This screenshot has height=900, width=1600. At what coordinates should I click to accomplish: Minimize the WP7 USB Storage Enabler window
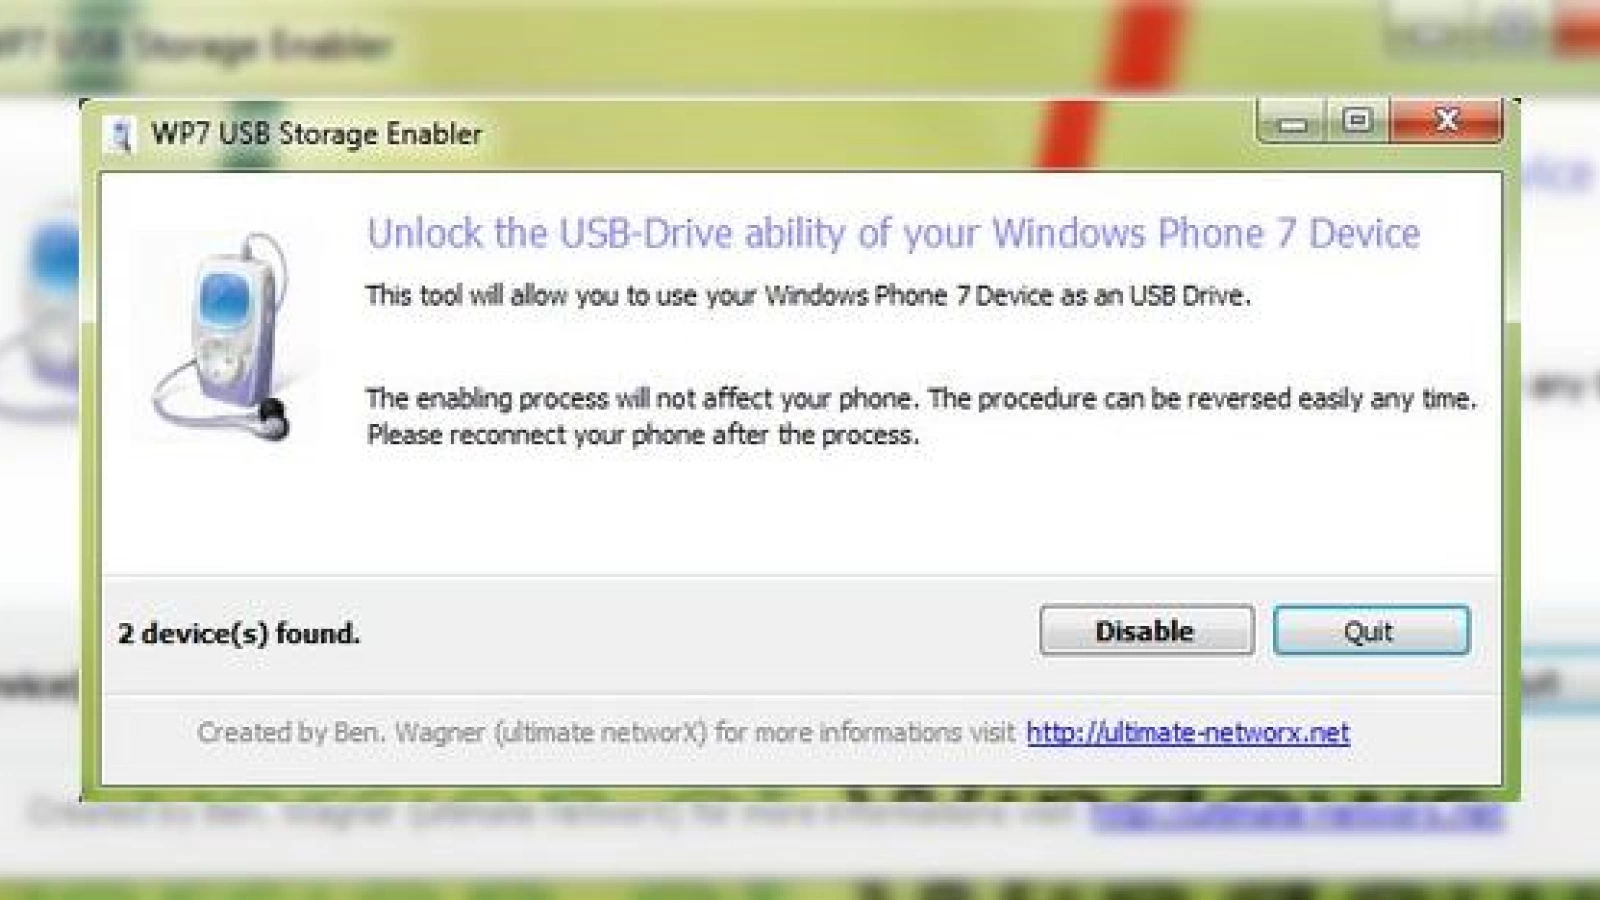(1293, 123)
